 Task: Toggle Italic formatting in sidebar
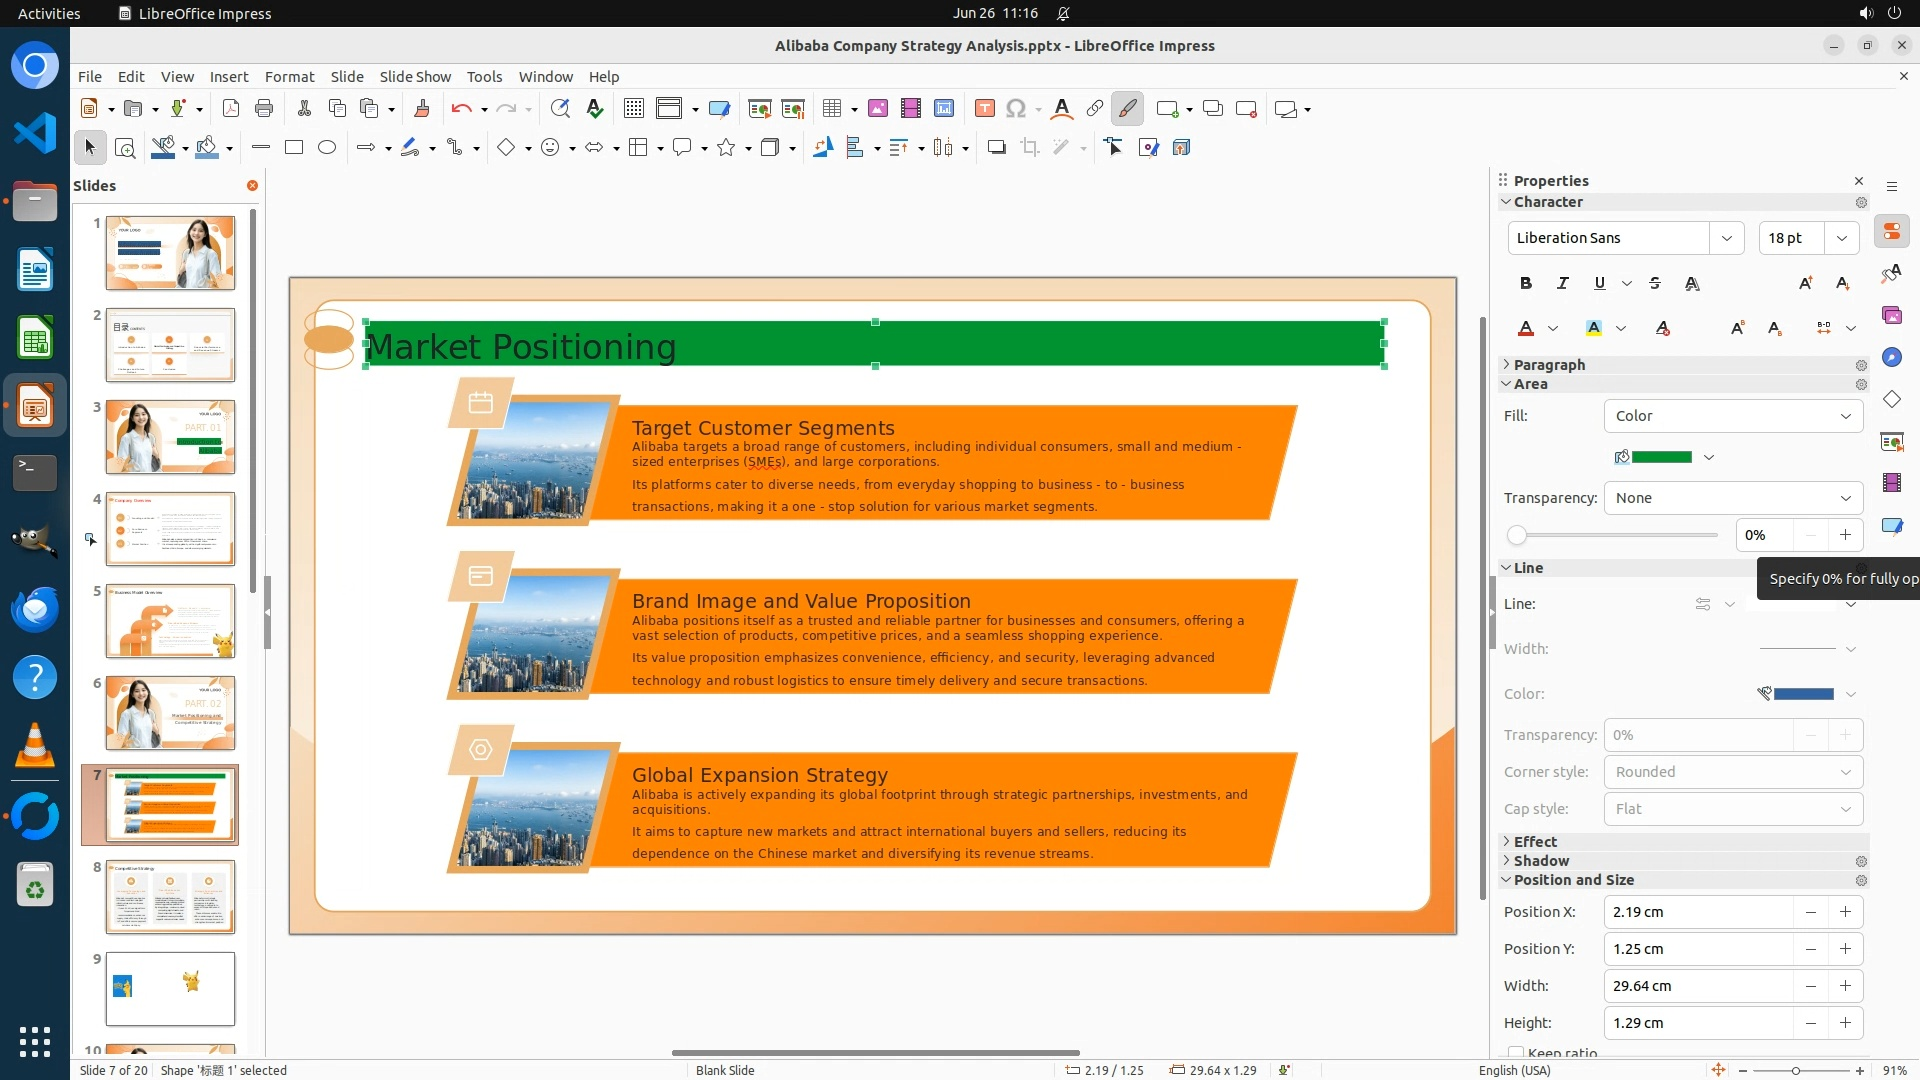click(1562, 283)
